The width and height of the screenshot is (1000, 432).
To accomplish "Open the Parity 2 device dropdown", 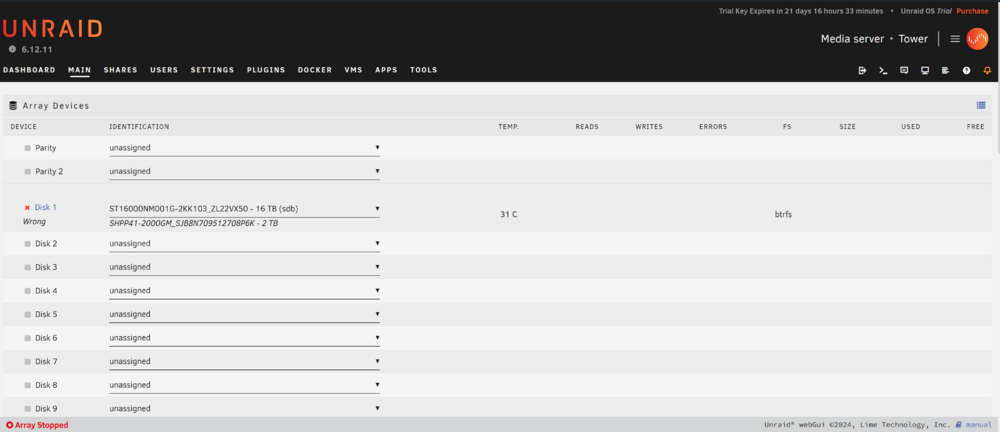I will point(244,172).
